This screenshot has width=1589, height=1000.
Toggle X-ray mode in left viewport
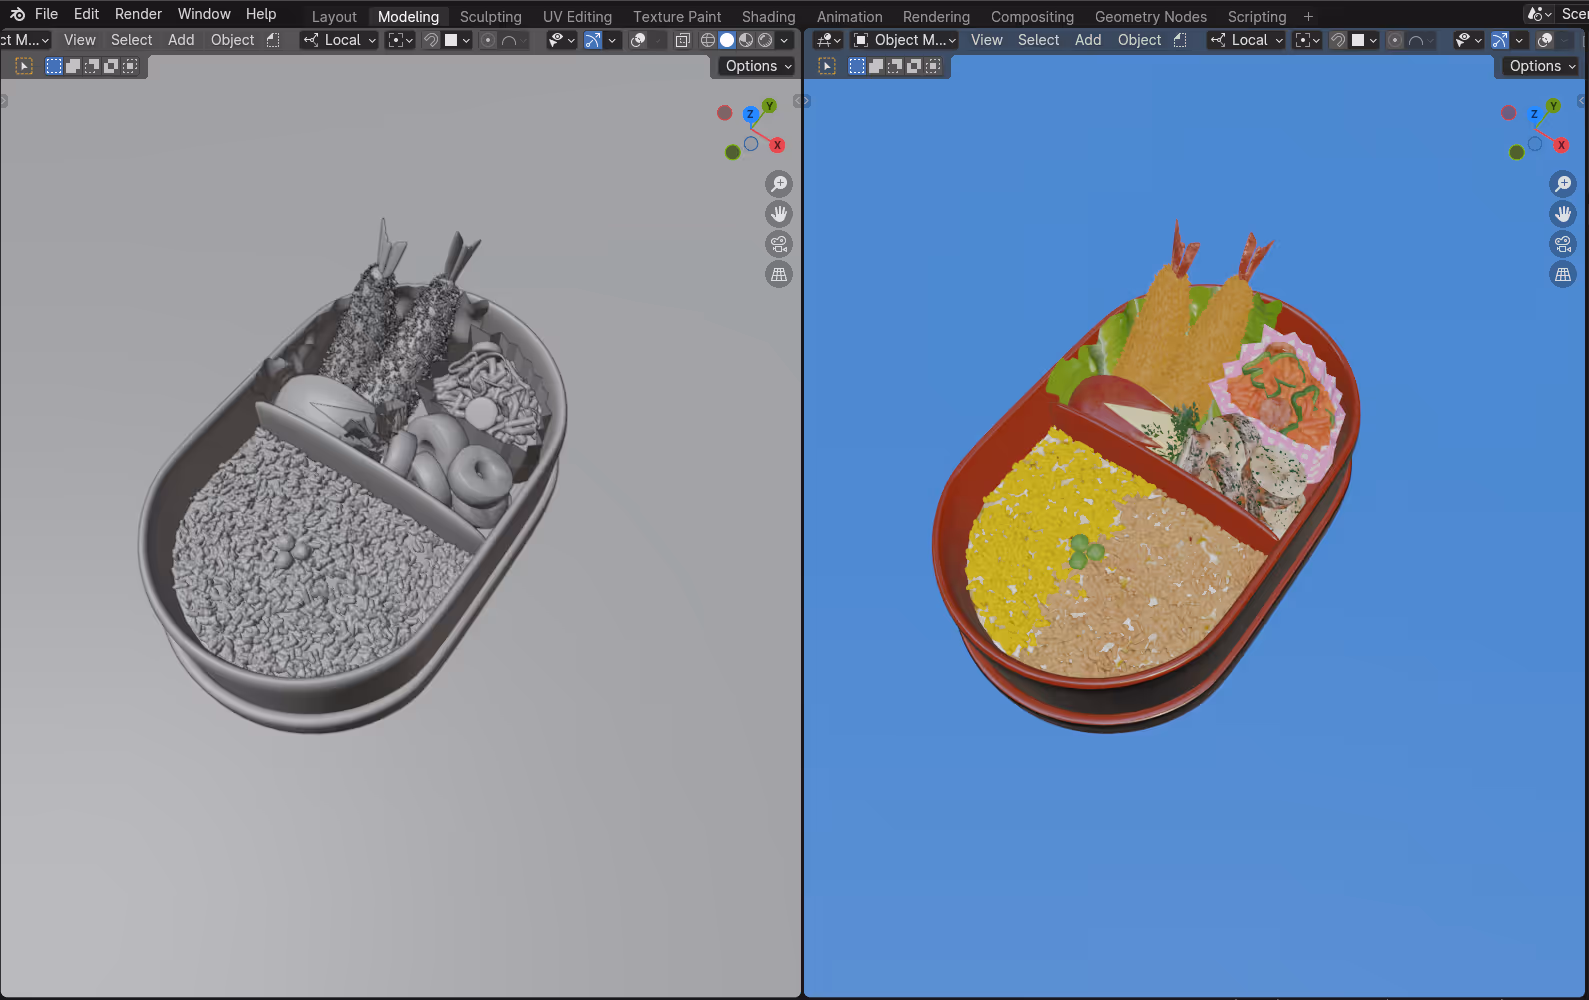(x=682, y=40)
